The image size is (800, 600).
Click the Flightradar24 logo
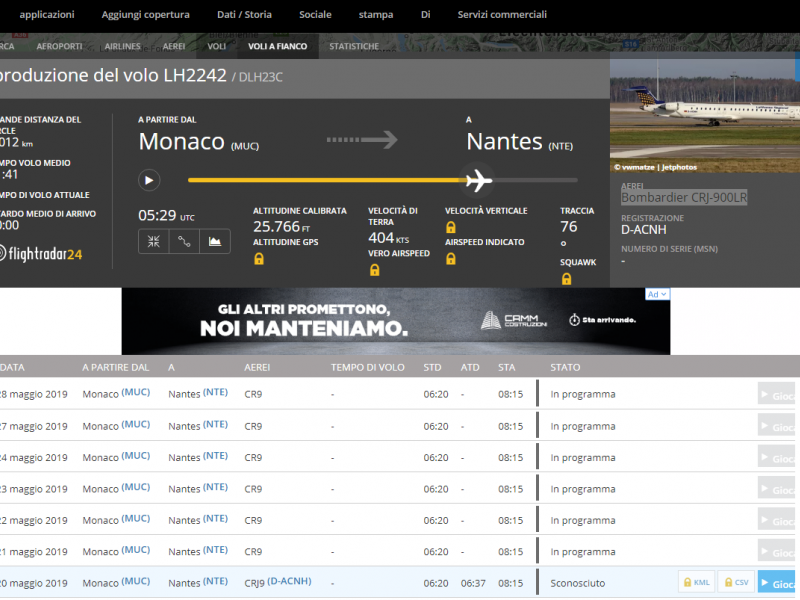click(41, 254)
